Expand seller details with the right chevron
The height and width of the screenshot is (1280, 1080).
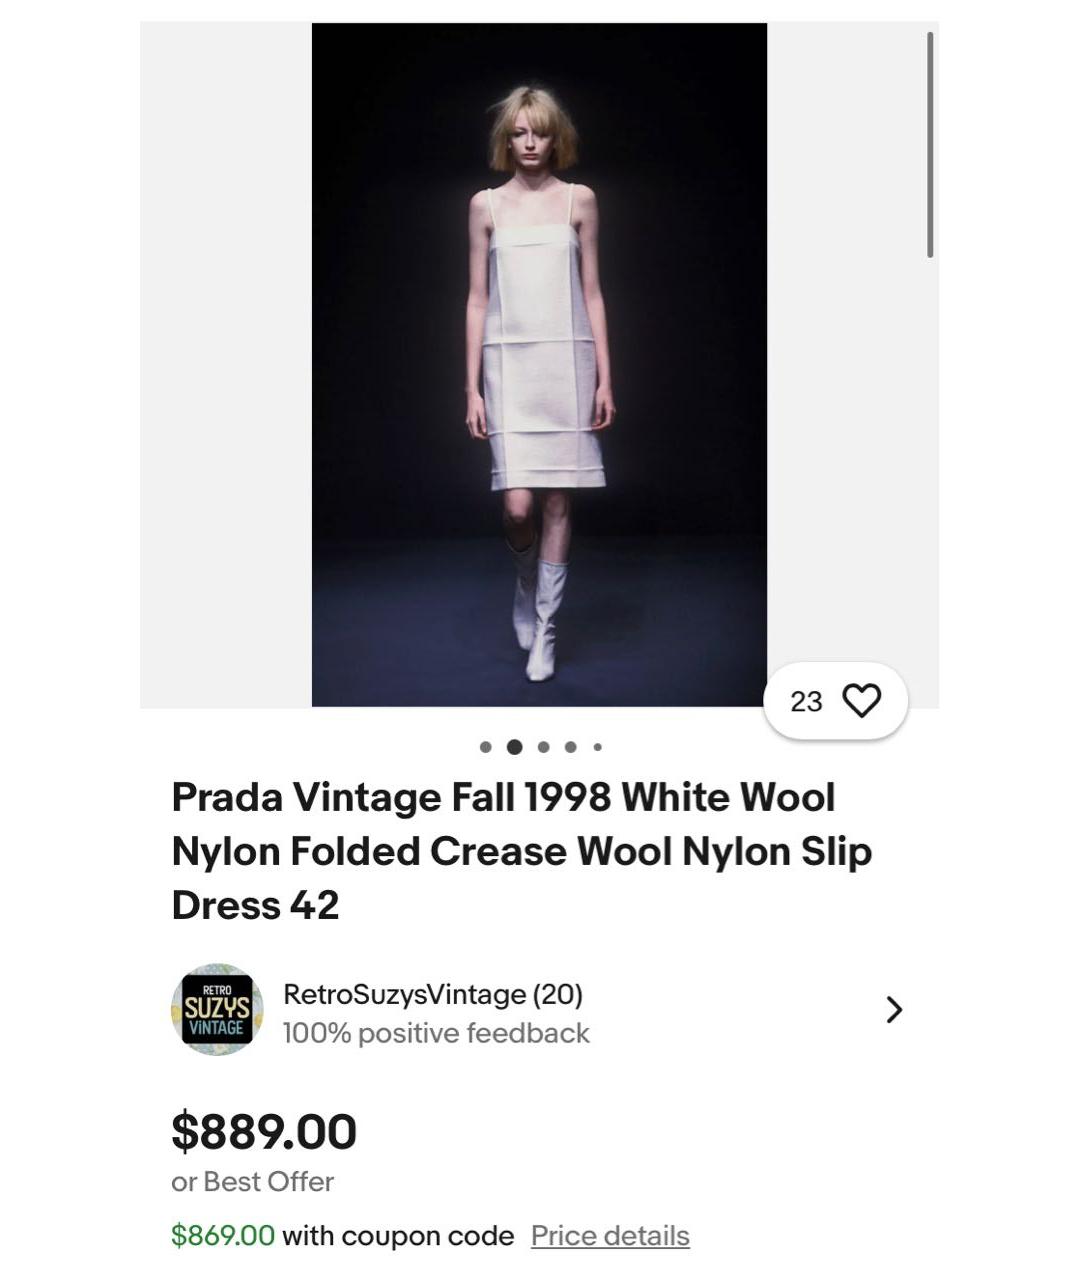(x=894, y=1010)
